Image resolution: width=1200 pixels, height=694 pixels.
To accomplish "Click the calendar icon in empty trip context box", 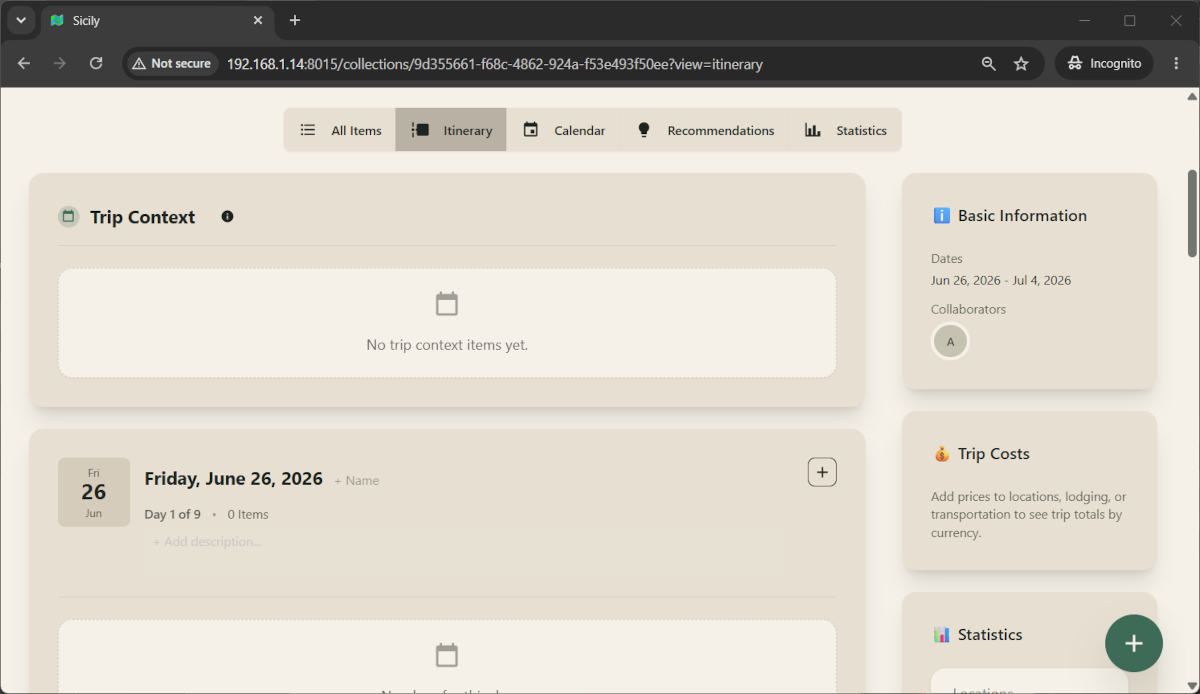I will (447, 304).
